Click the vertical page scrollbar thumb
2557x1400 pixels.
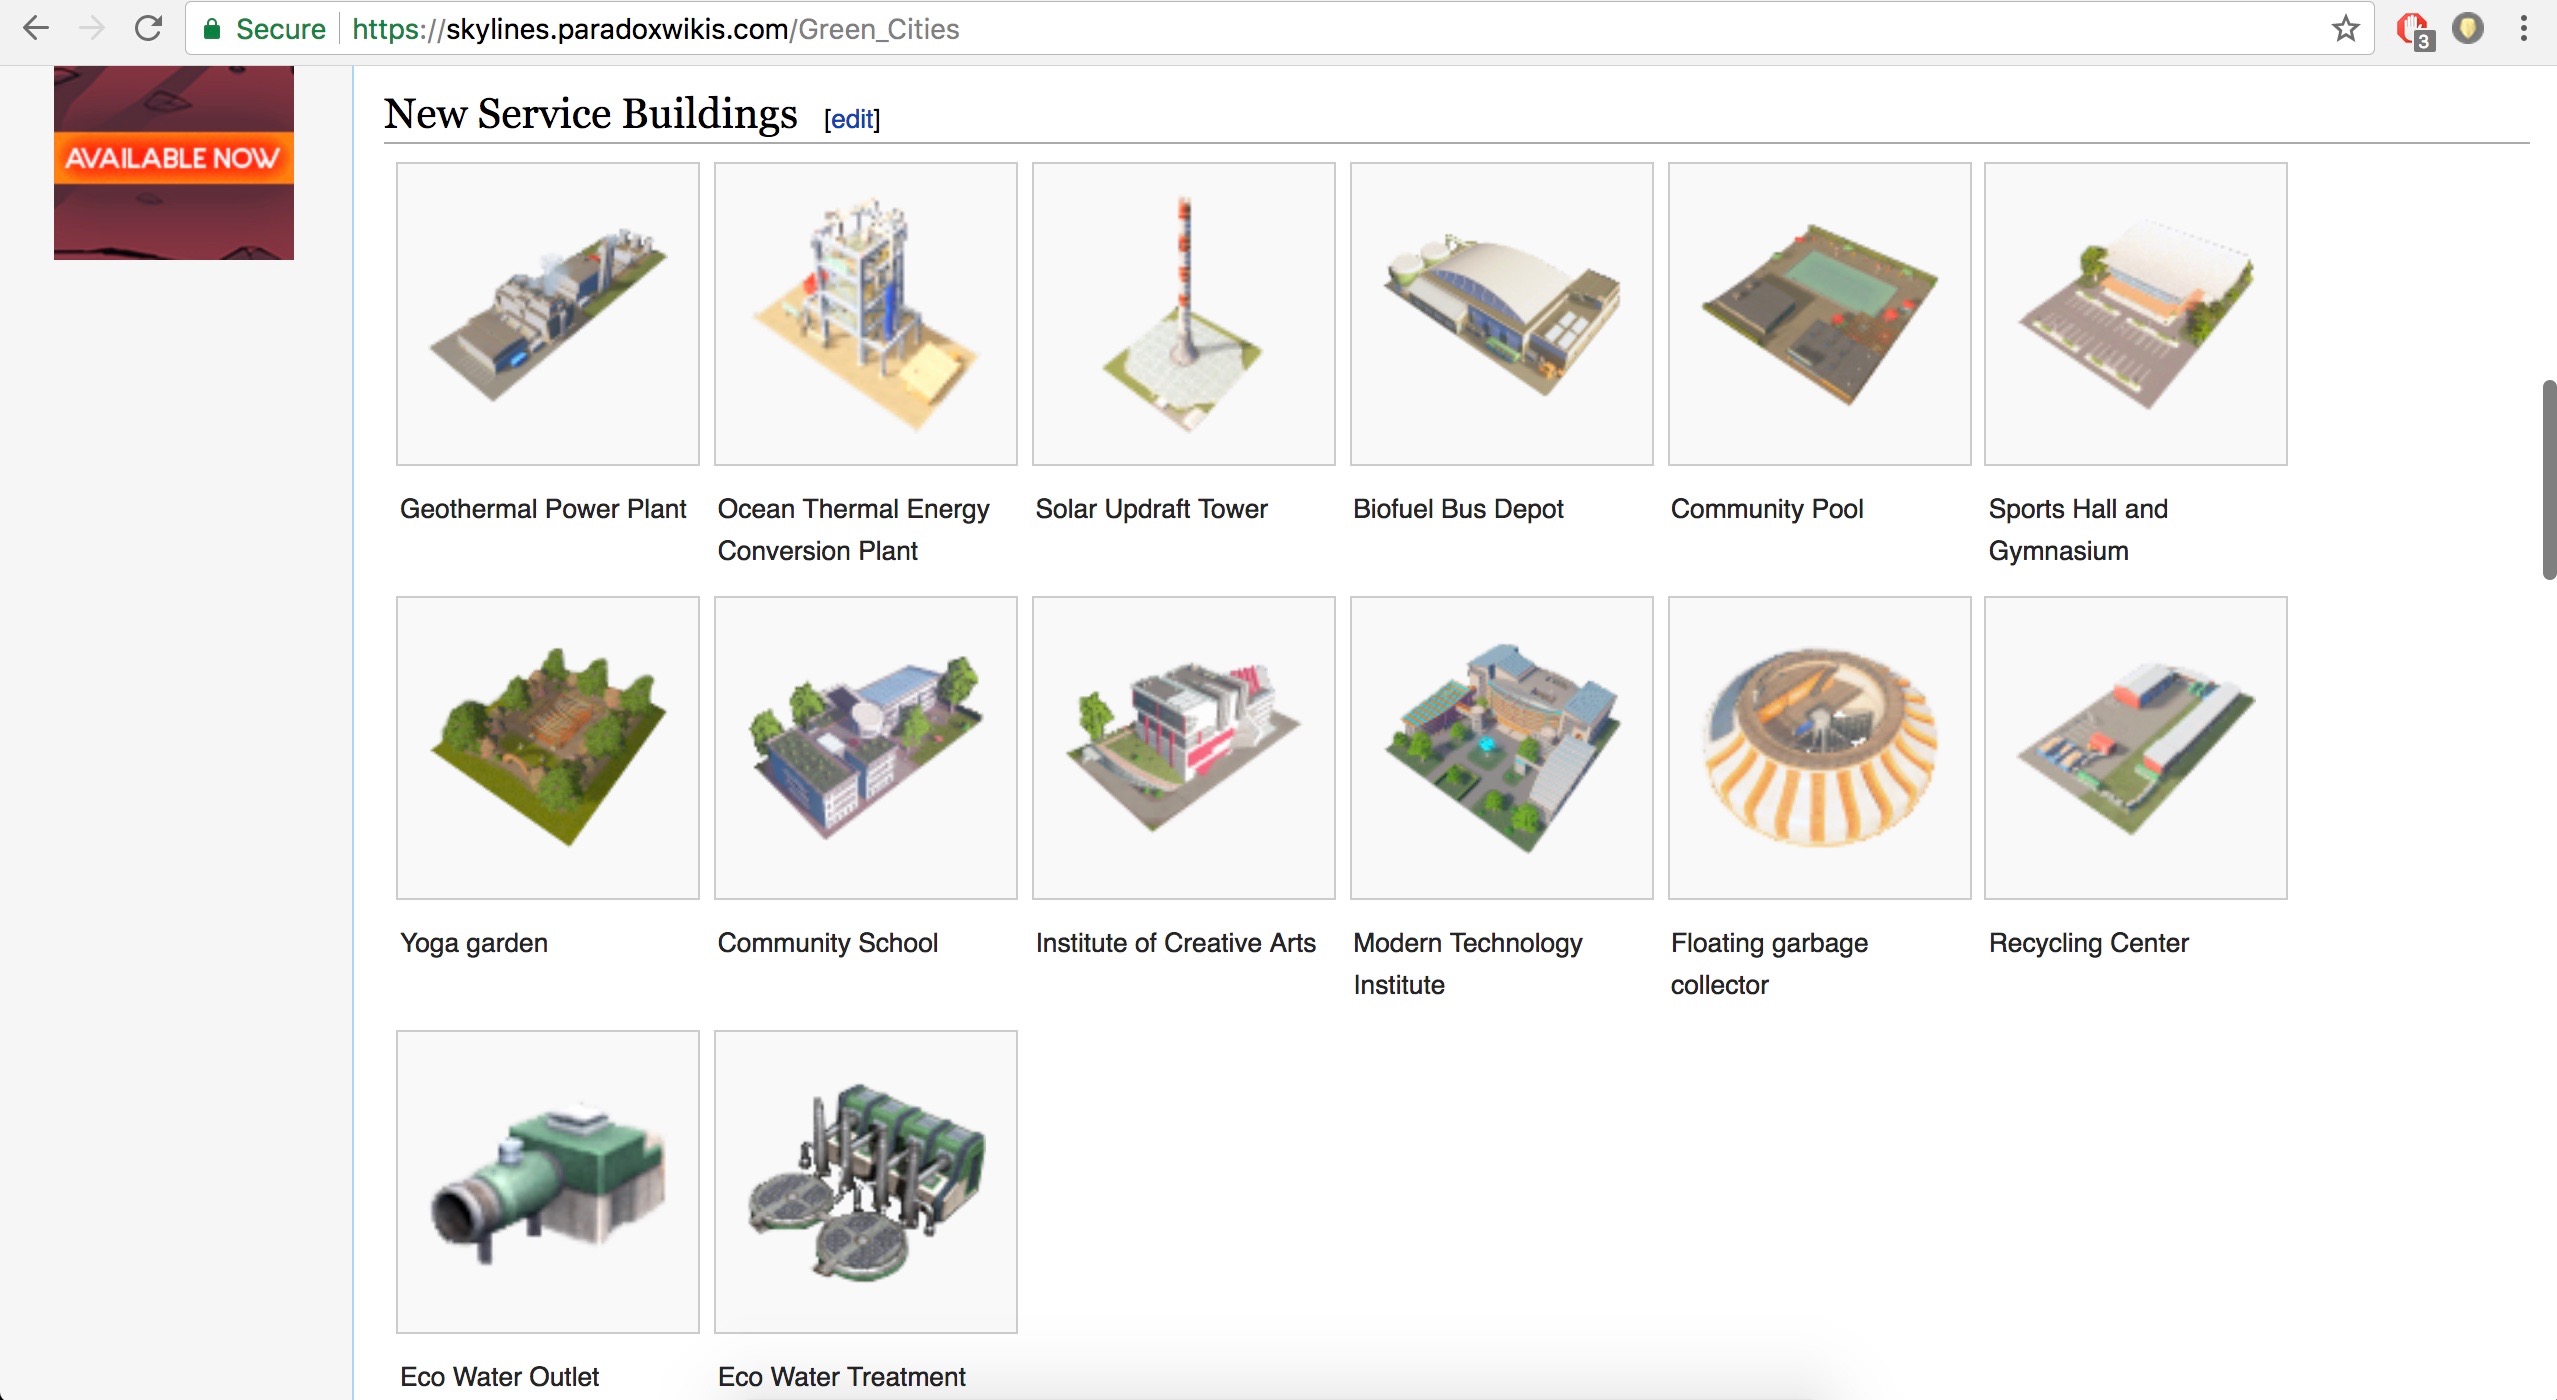tap(2548, 480)
